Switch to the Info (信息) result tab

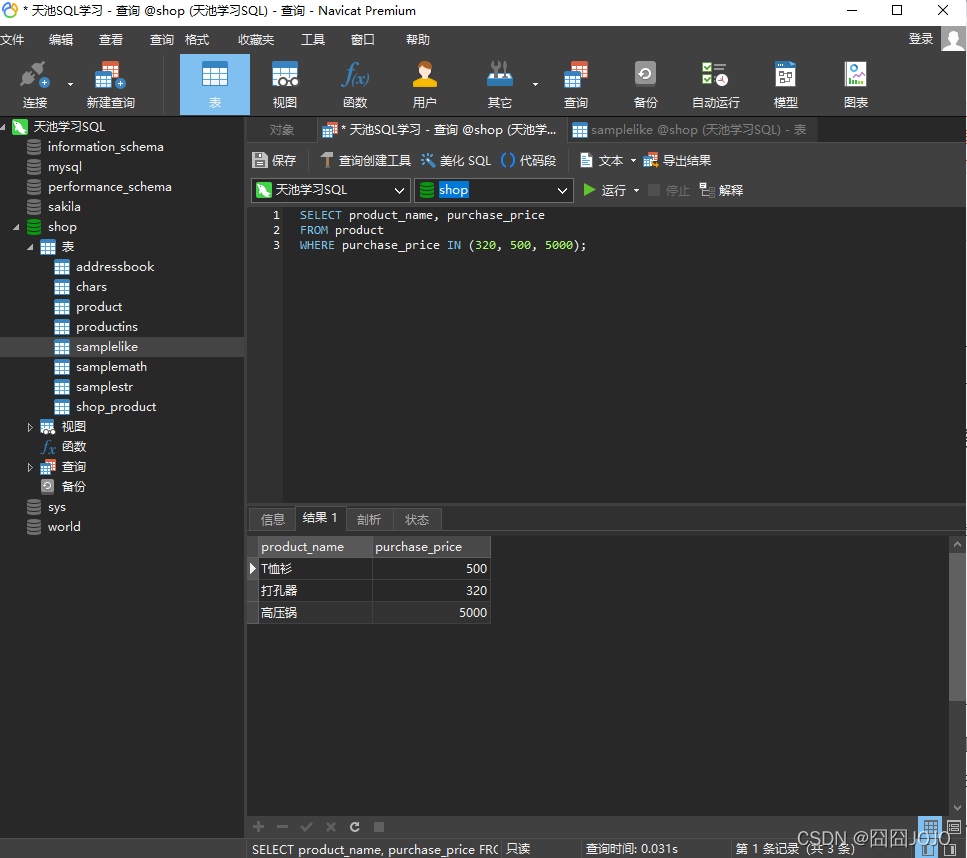273,519
